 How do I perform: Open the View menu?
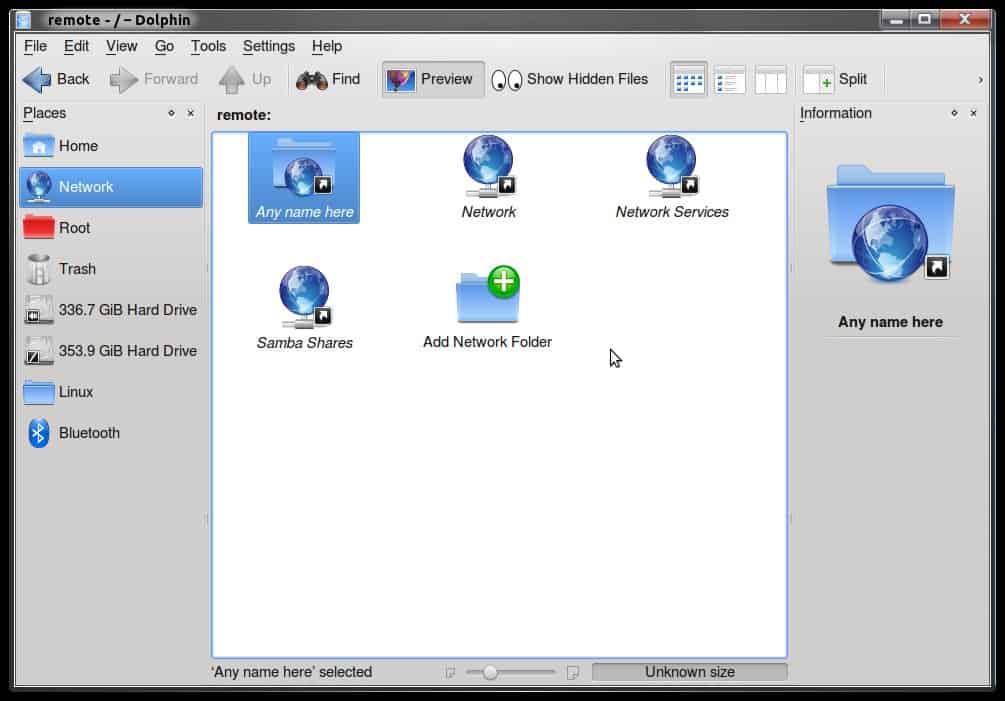122,46
